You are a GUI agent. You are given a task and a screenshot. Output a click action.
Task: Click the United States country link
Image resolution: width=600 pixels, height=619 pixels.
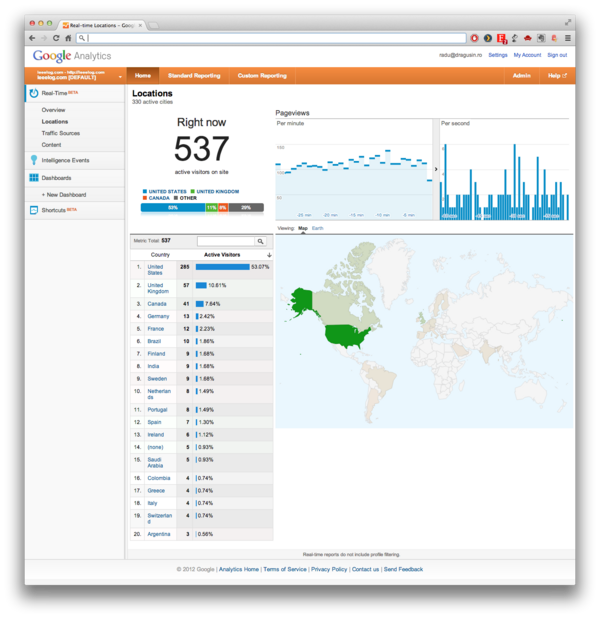tap(155, 270)
